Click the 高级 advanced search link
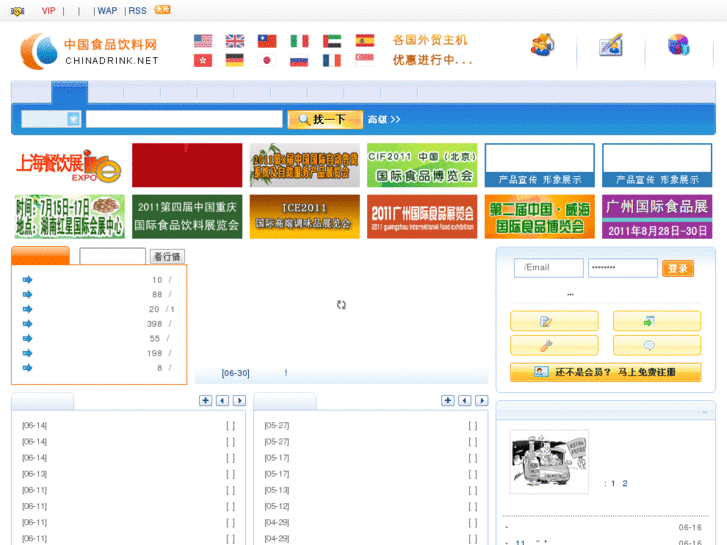This screenshot has width=727, height=545. (384, 120)
